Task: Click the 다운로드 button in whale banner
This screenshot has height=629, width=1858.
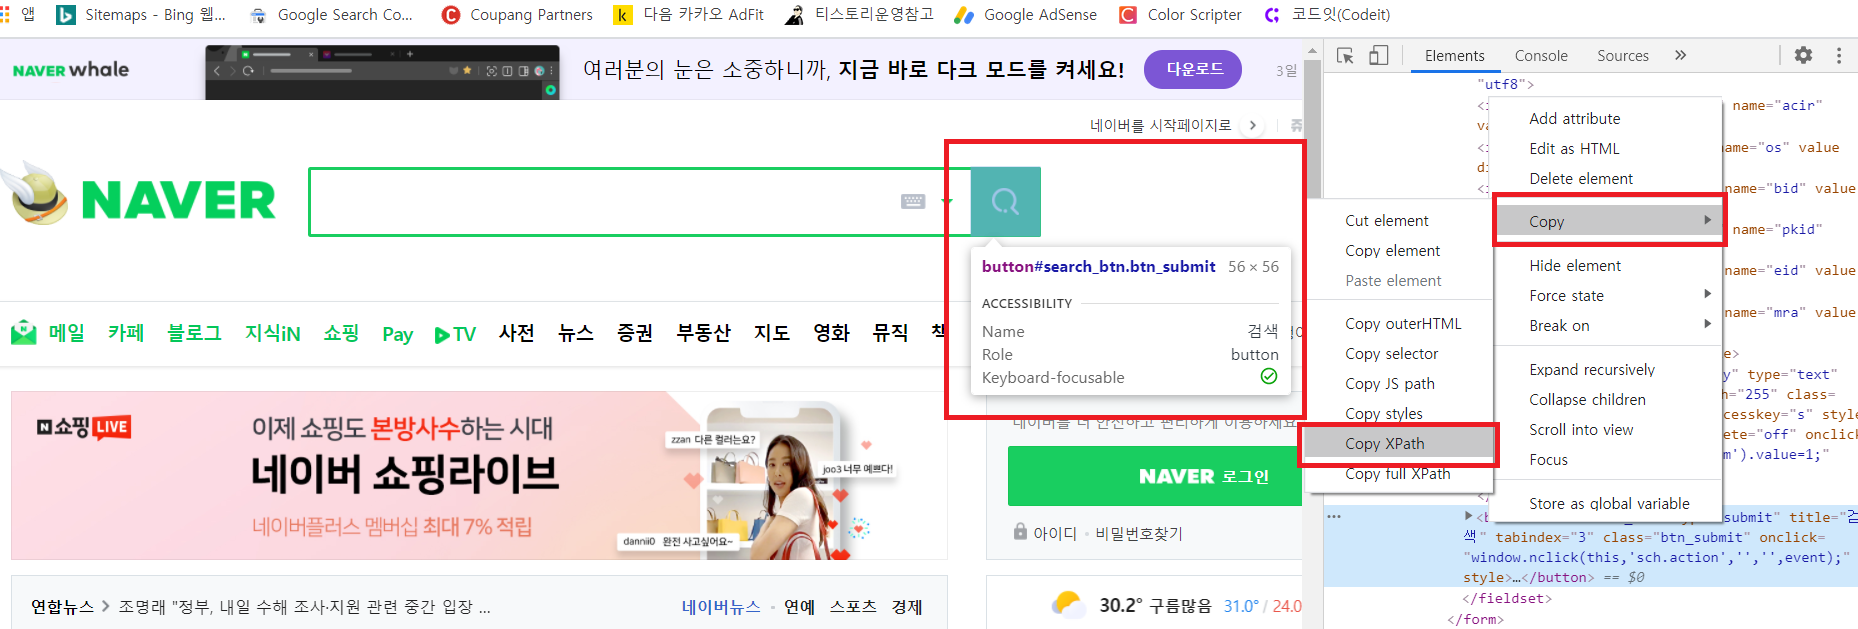Action: pos(1195,69)
